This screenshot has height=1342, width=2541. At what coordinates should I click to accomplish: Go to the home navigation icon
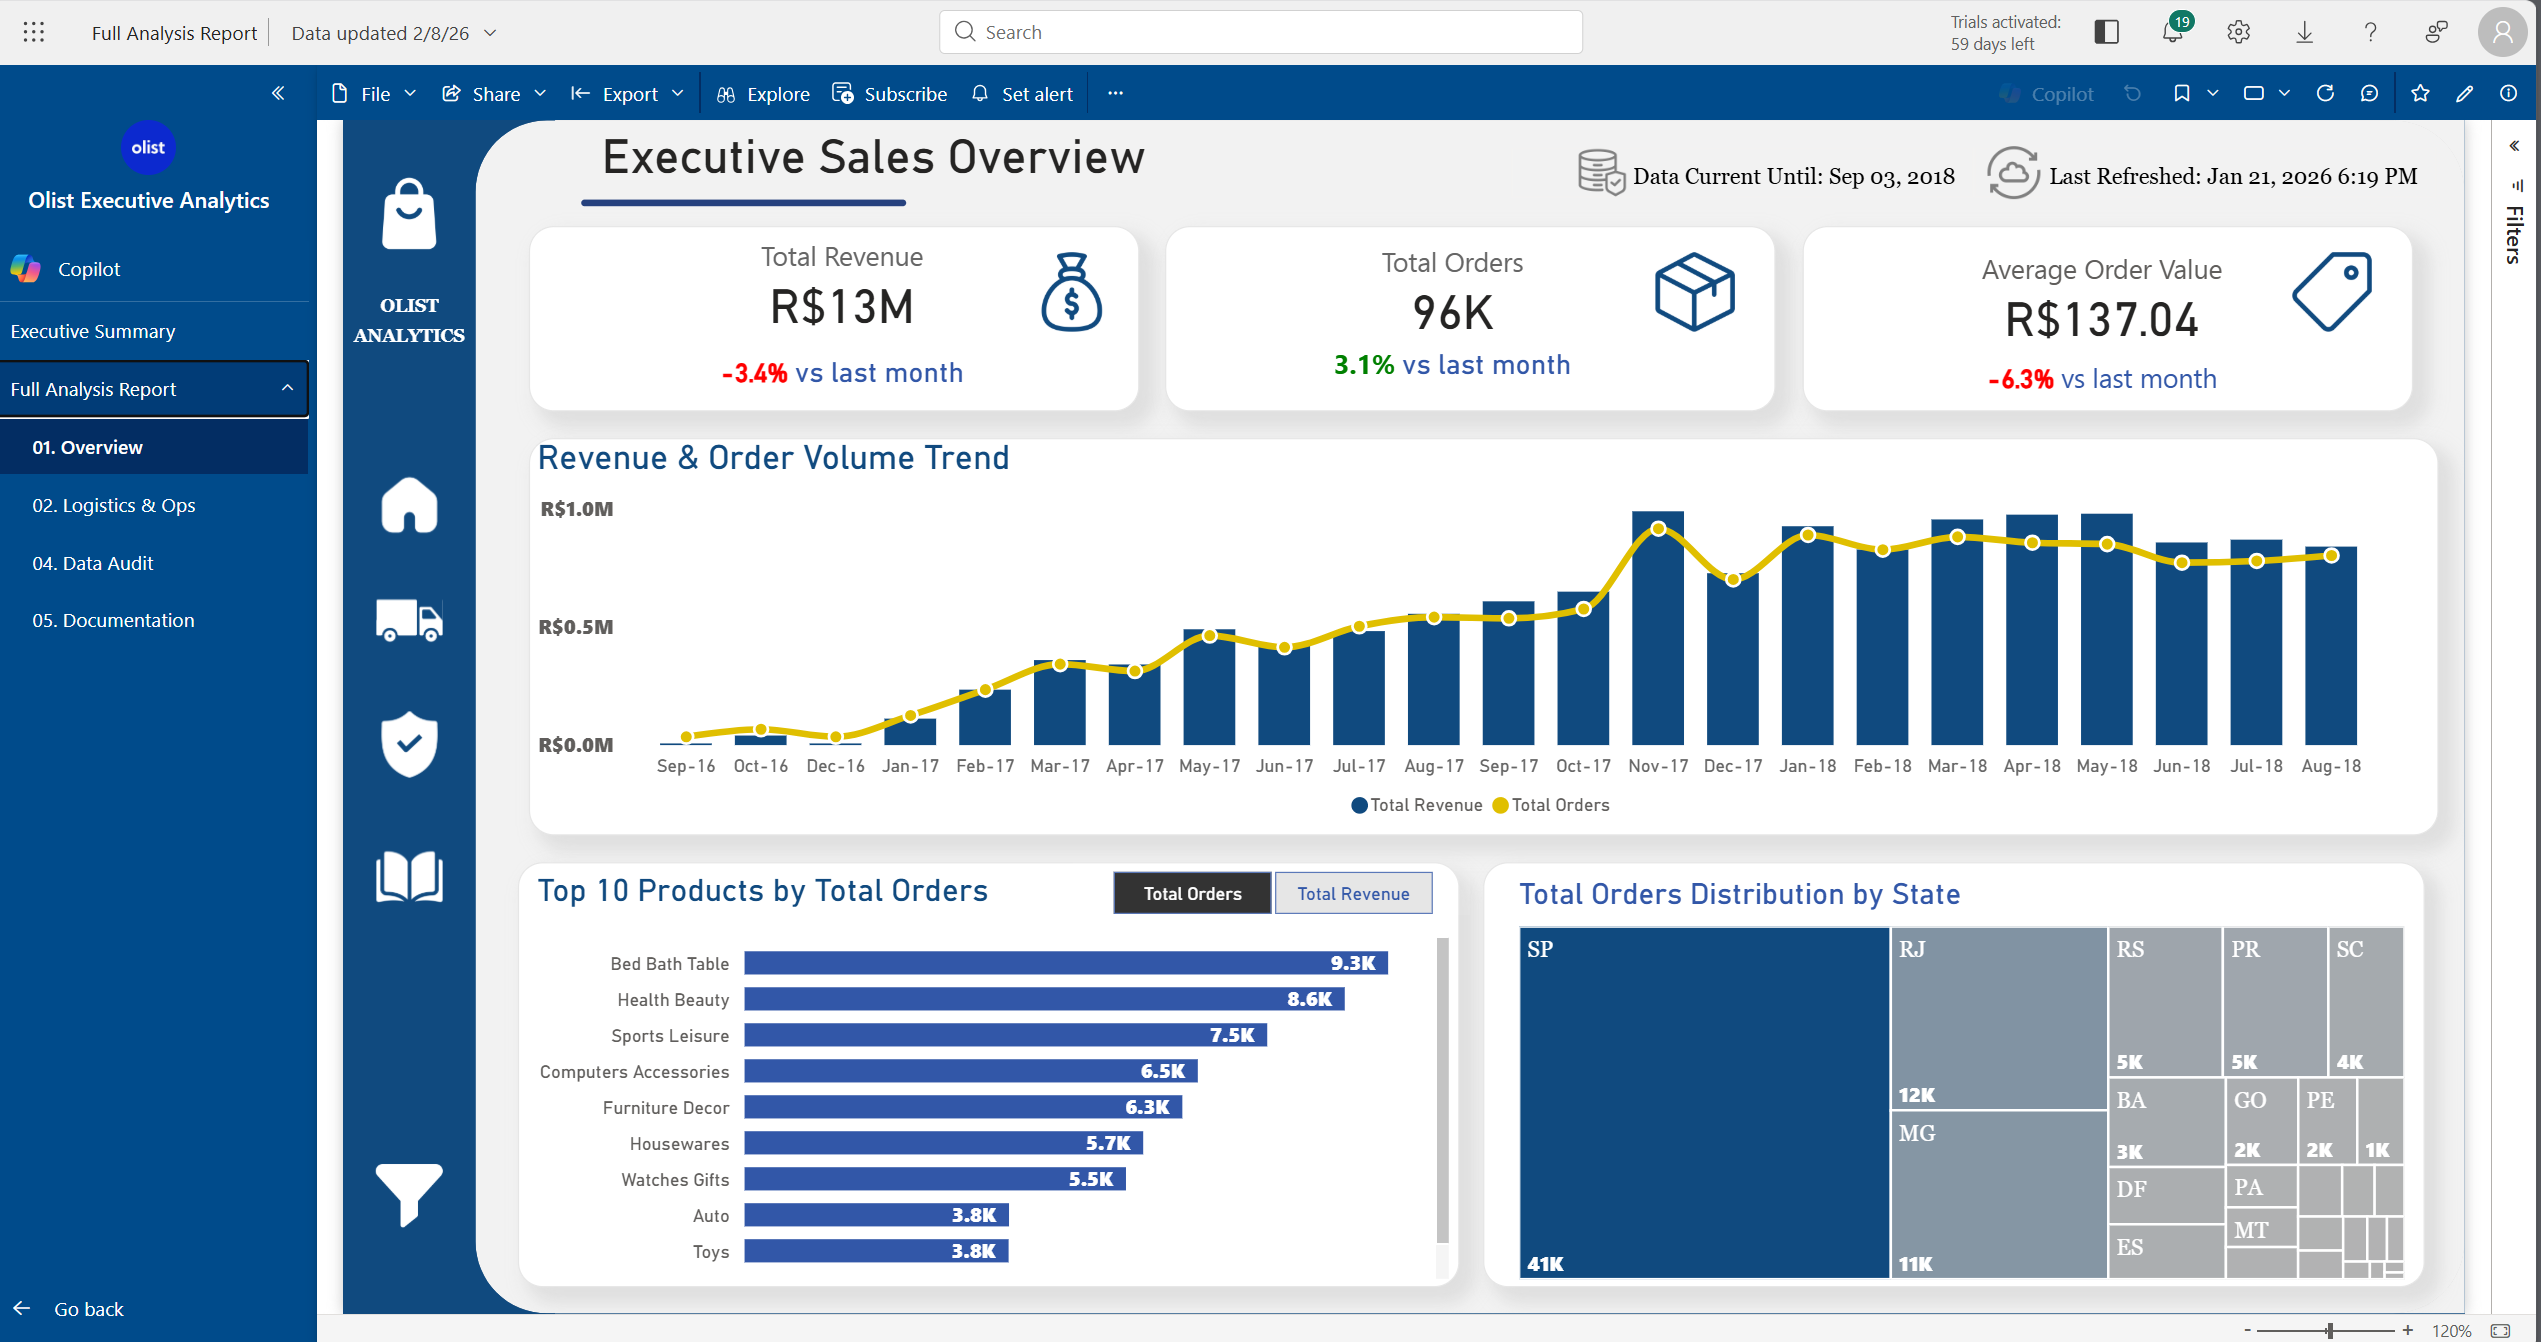point(409,505)
